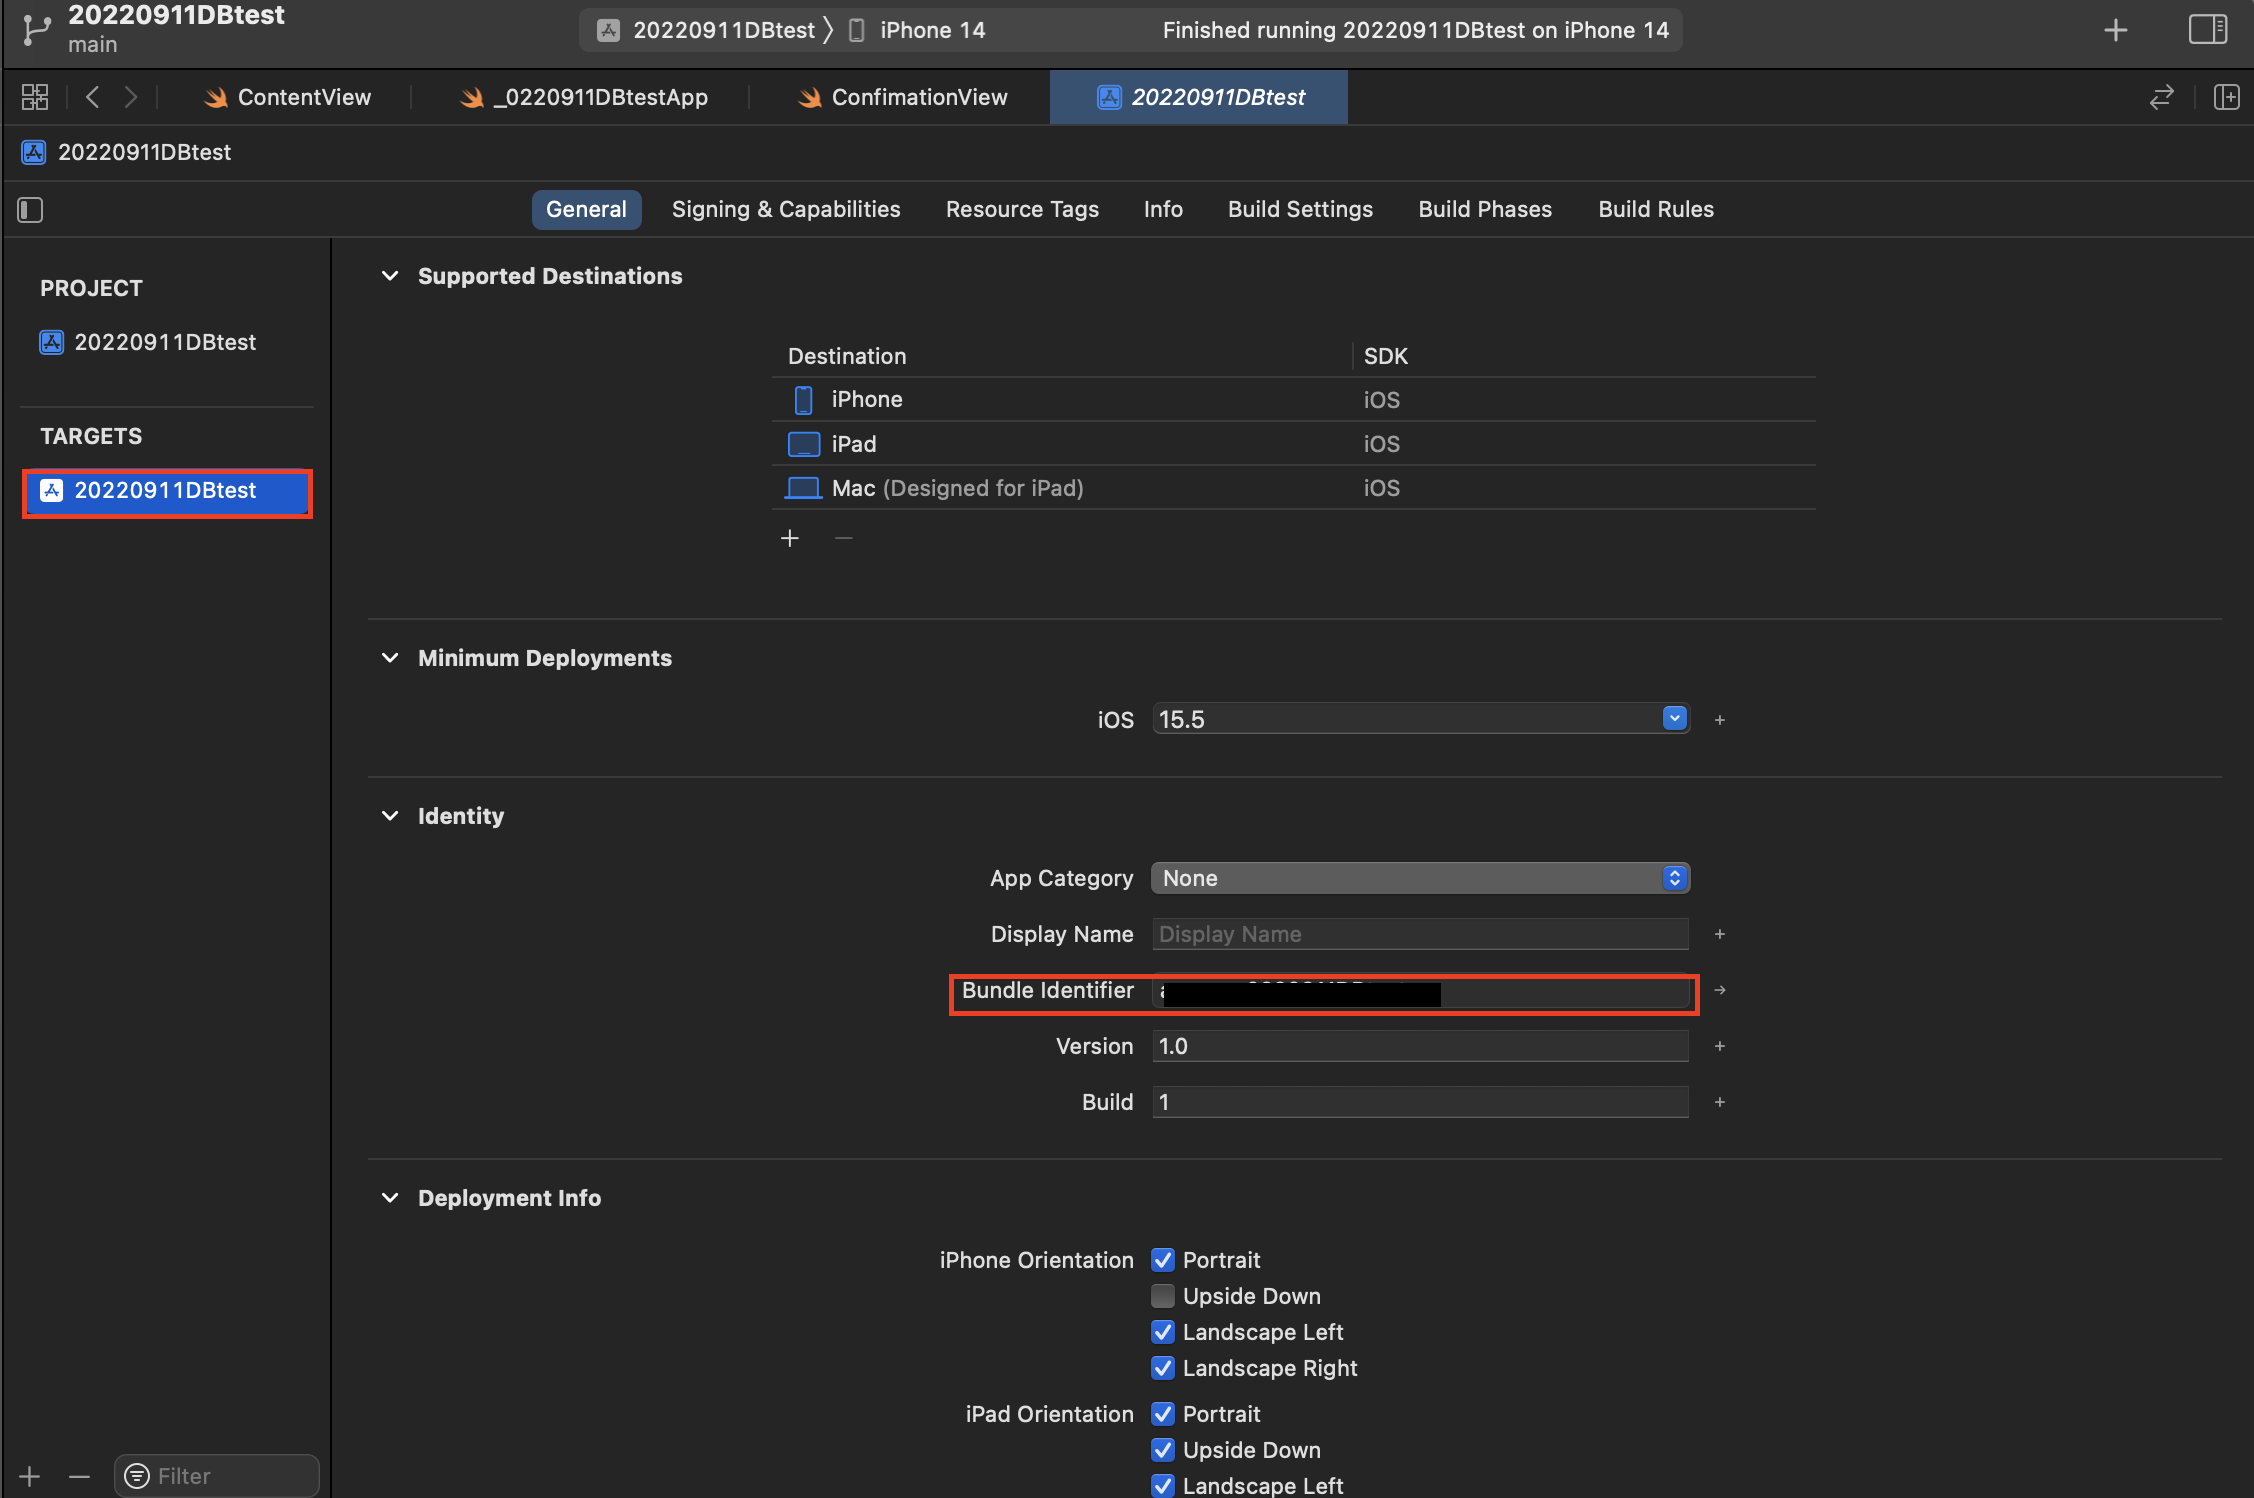Select Mac destination row icon
This screenshot has width=2254, height=1498.
coord(803,488)
